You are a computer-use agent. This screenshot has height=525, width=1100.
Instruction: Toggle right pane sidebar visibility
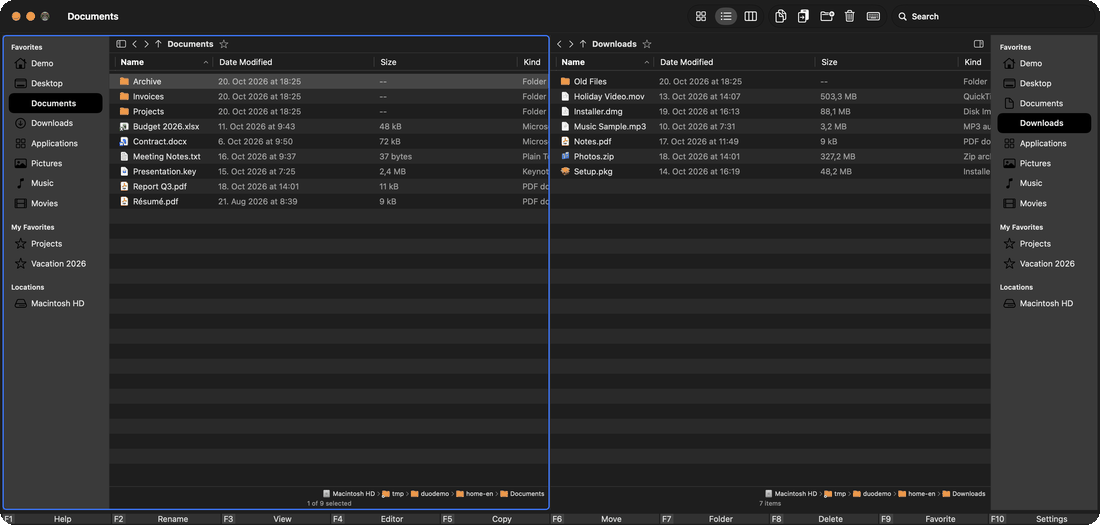point(979,44)
